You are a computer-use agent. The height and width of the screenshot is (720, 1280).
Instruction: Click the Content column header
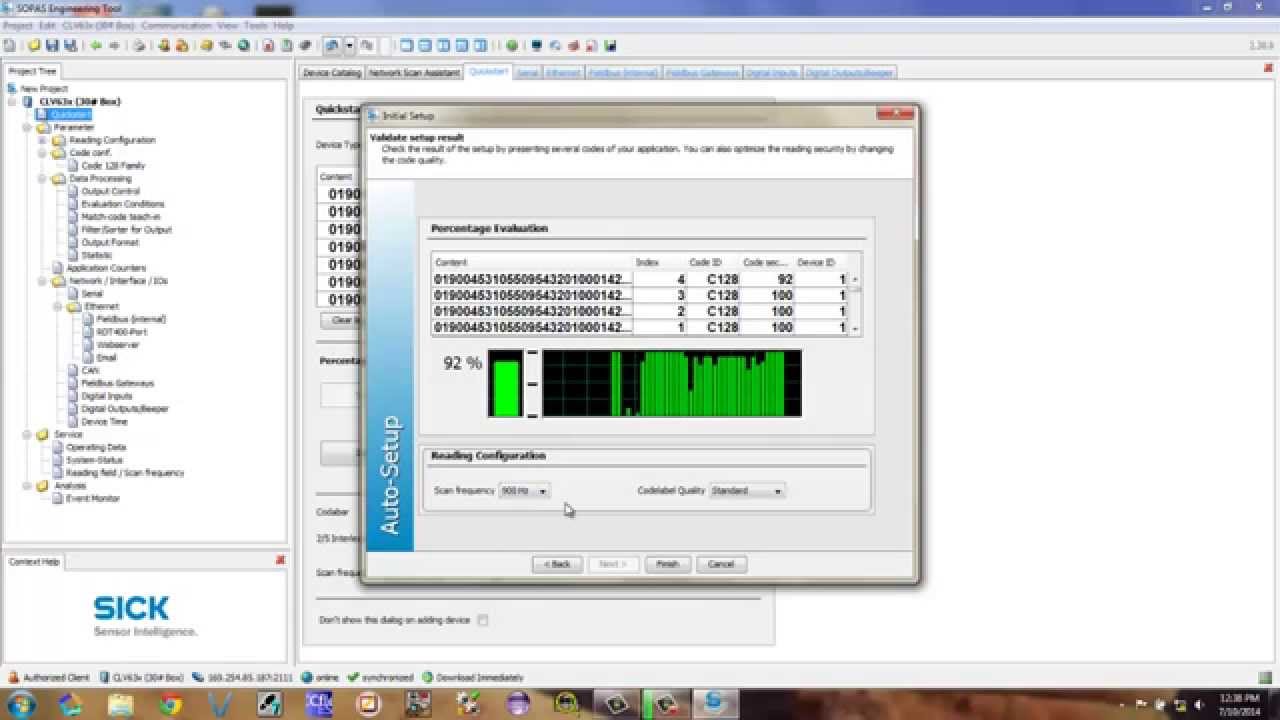point(532,262)
